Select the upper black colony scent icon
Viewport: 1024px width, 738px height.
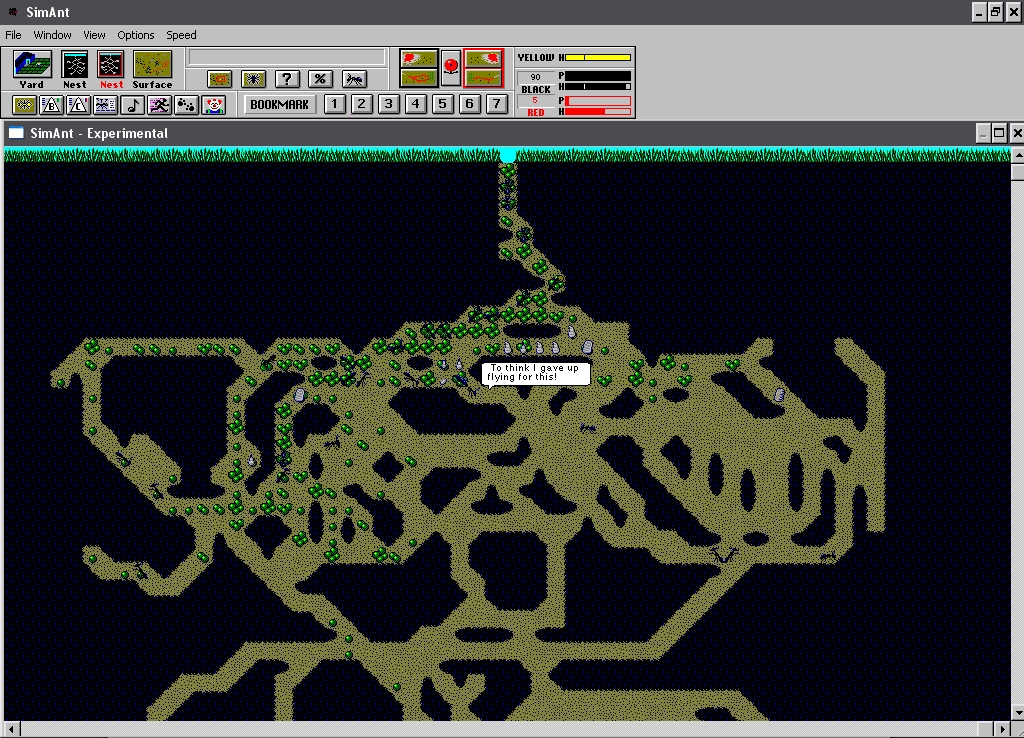(x=418, y=59)
